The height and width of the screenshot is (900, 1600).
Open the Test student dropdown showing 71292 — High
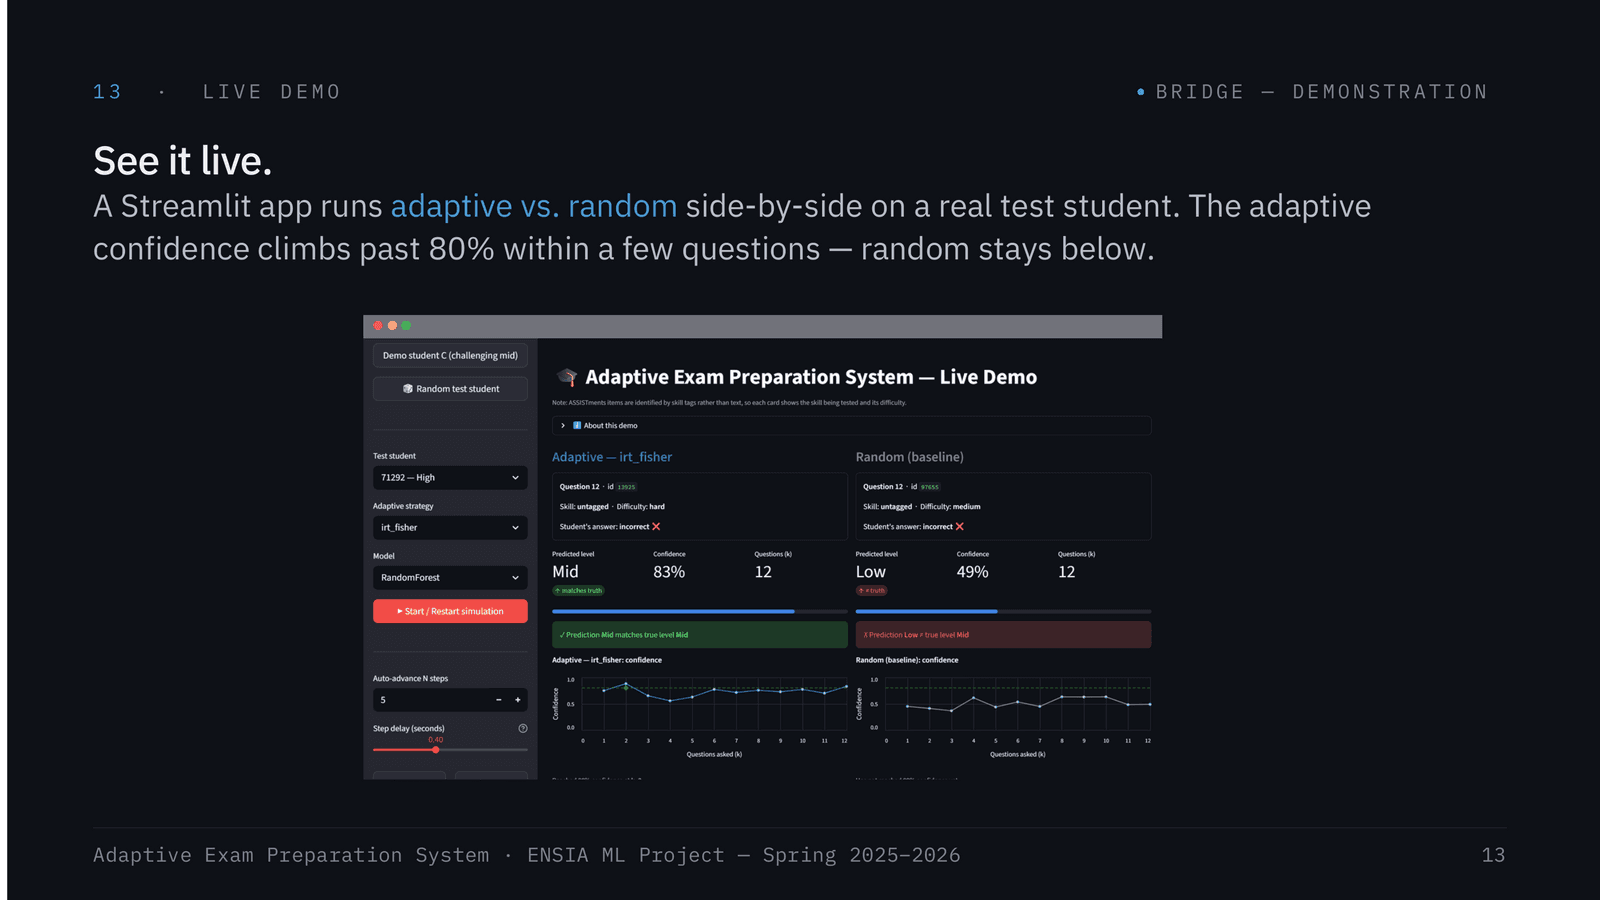[x=450, y=478]
